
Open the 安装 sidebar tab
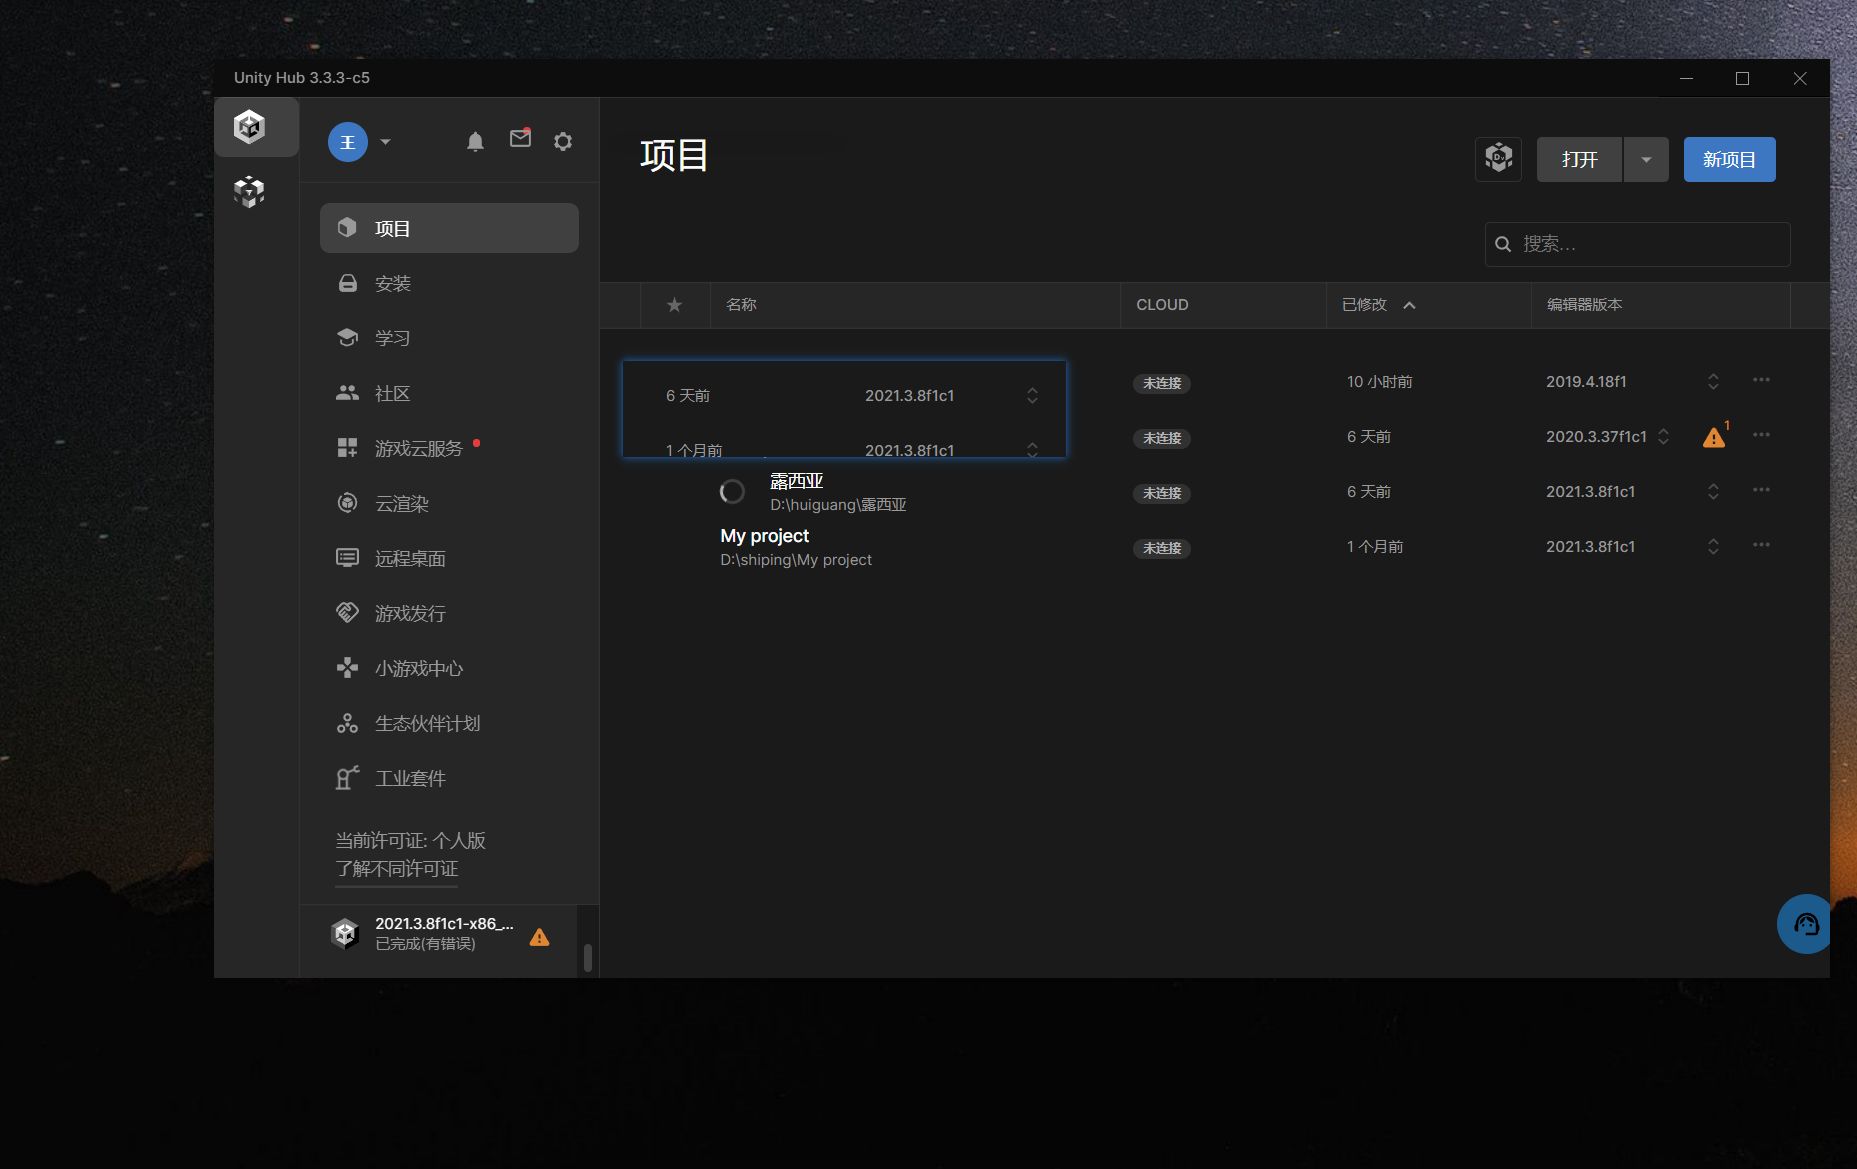(449, 283)
